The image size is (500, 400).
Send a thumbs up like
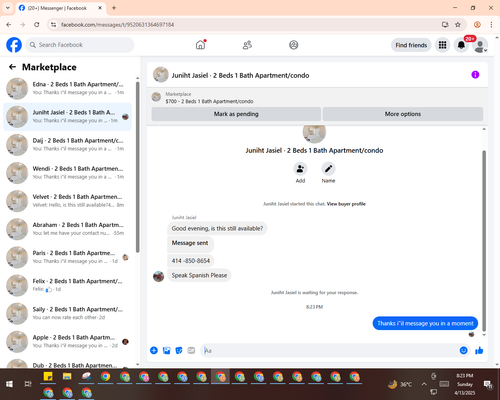479,350
